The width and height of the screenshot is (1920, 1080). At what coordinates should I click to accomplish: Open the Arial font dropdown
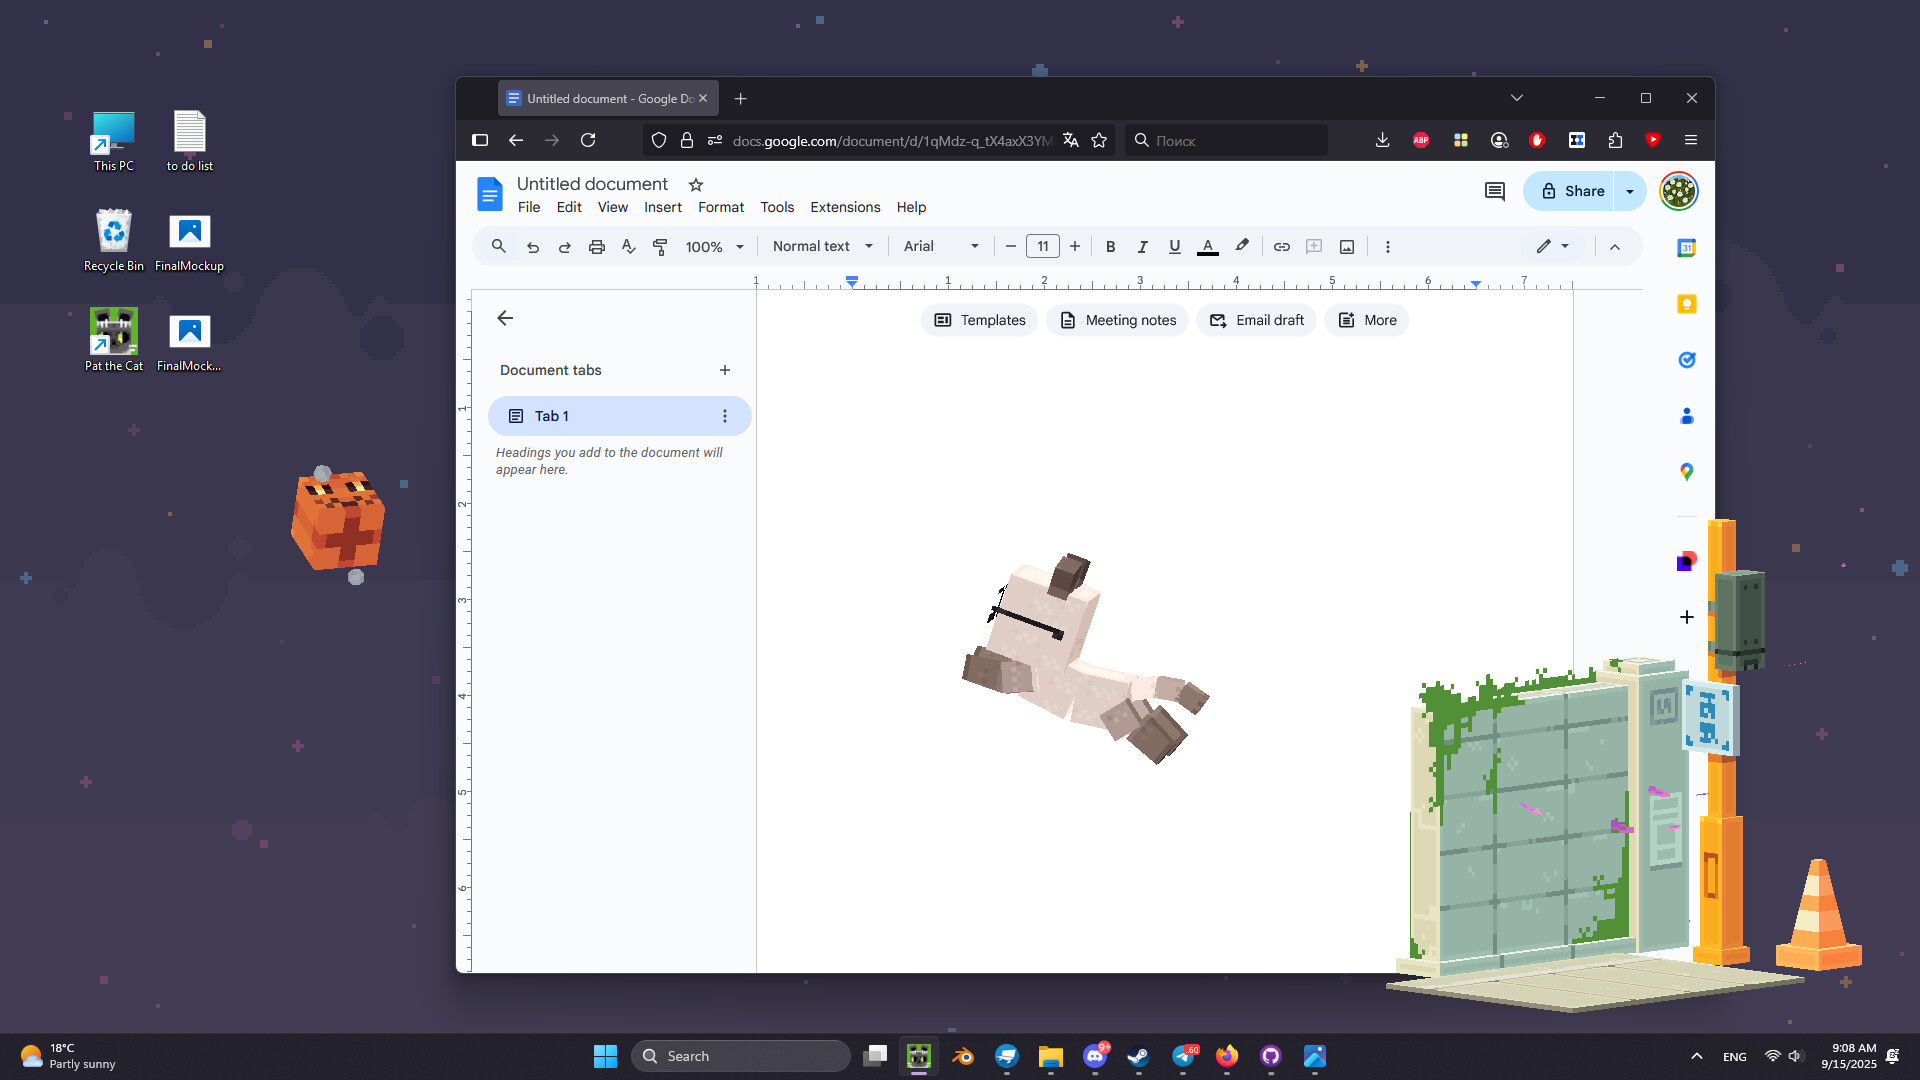[940, 246]
